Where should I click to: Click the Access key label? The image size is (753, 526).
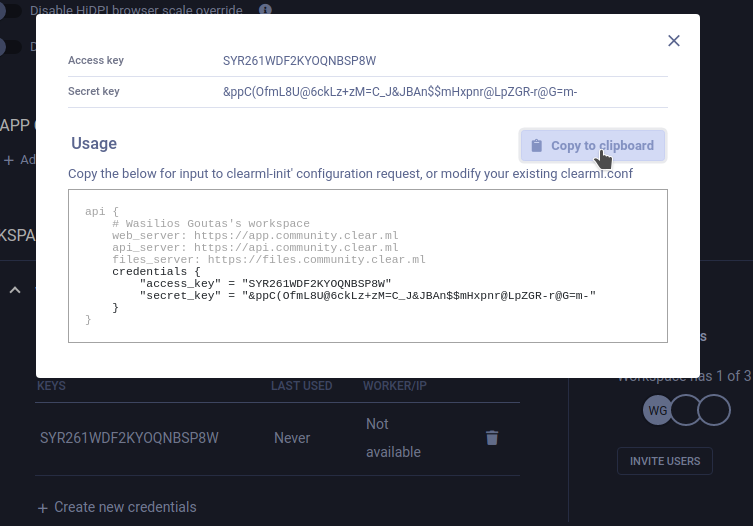[96, 61]
